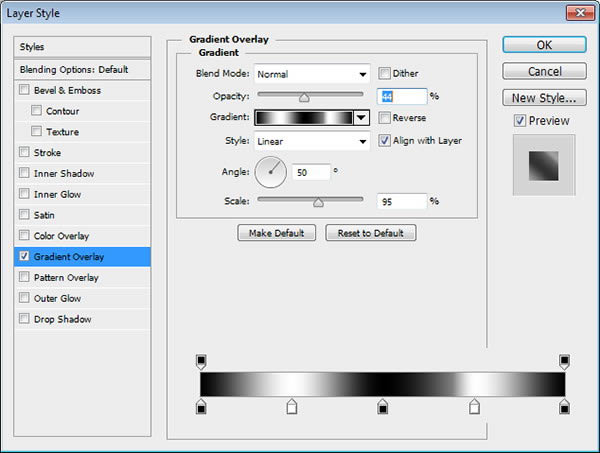
Task: Select the Stroke style entry
Action: coord(82,152)
